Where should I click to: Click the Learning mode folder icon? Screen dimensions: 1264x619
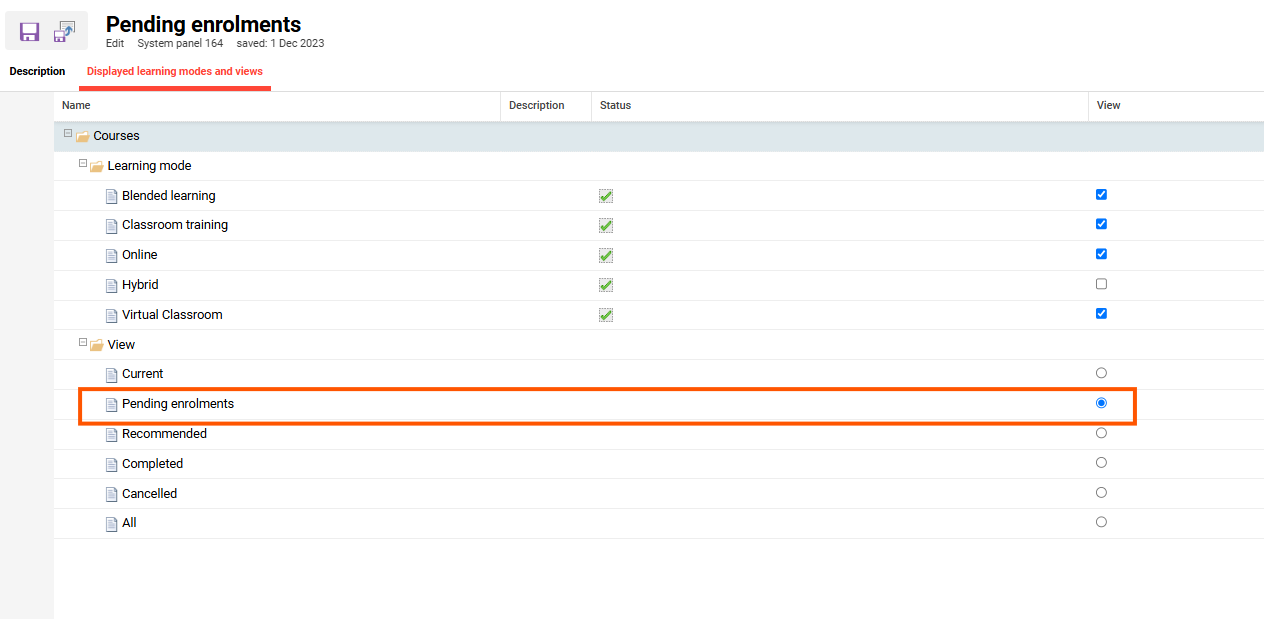(97, 167)
